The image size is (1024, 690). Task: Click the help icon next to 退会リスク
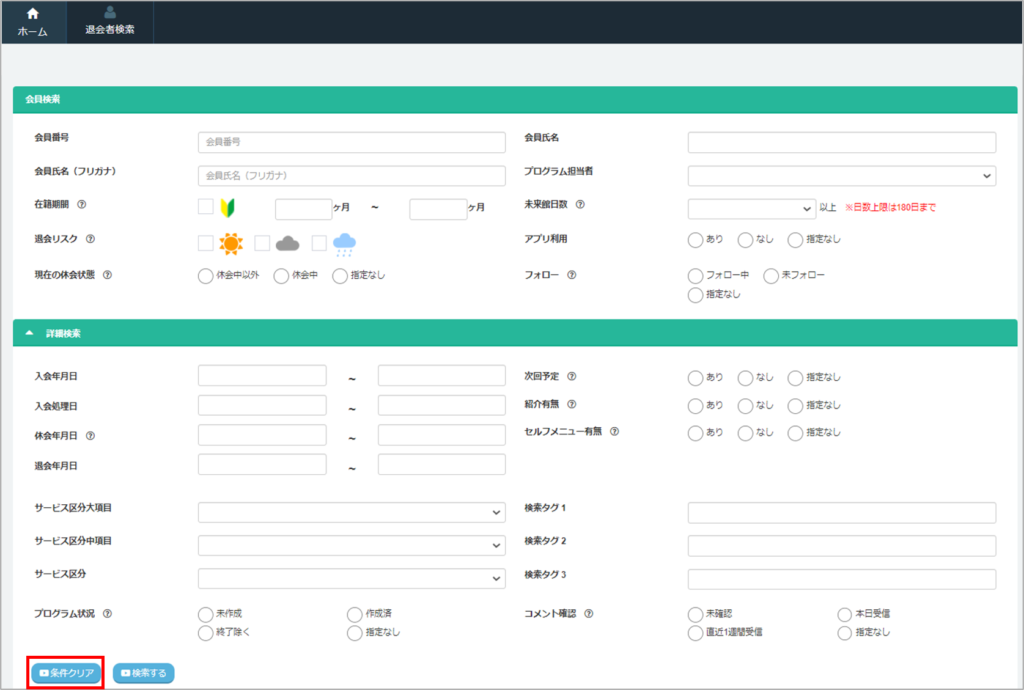[90, 240]
